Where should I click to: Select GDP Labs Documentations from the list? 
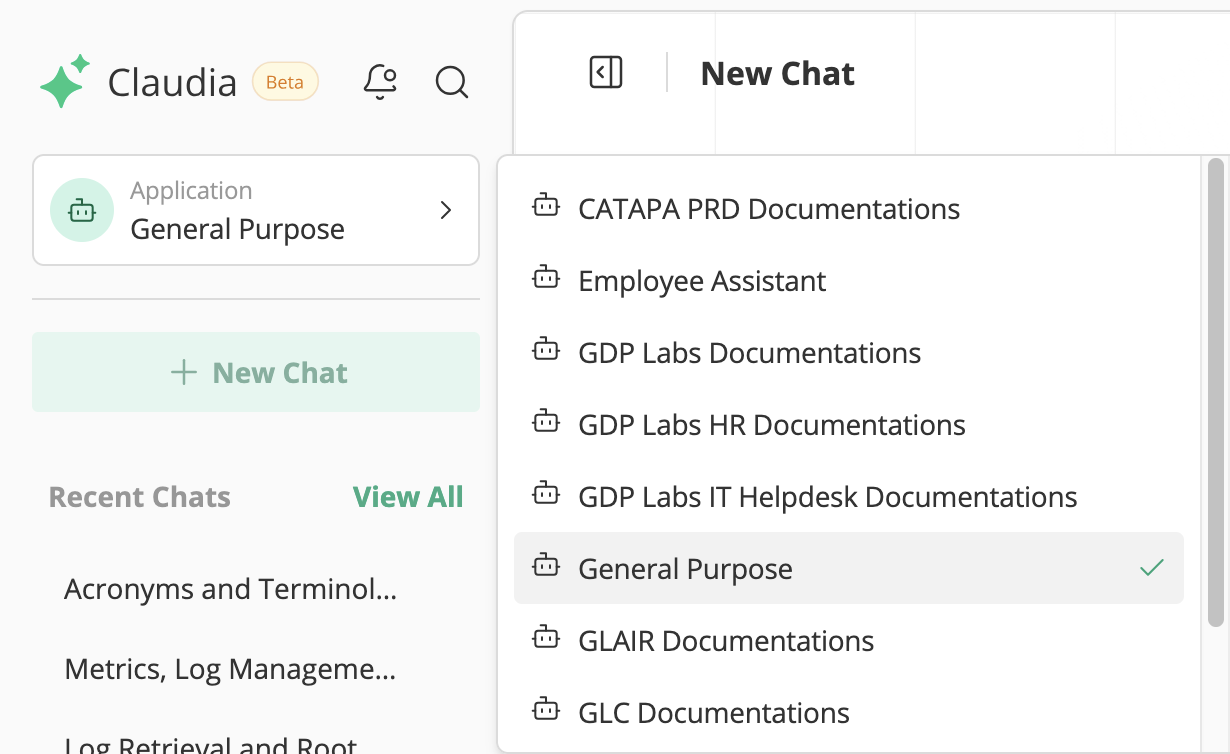(749, 353)
